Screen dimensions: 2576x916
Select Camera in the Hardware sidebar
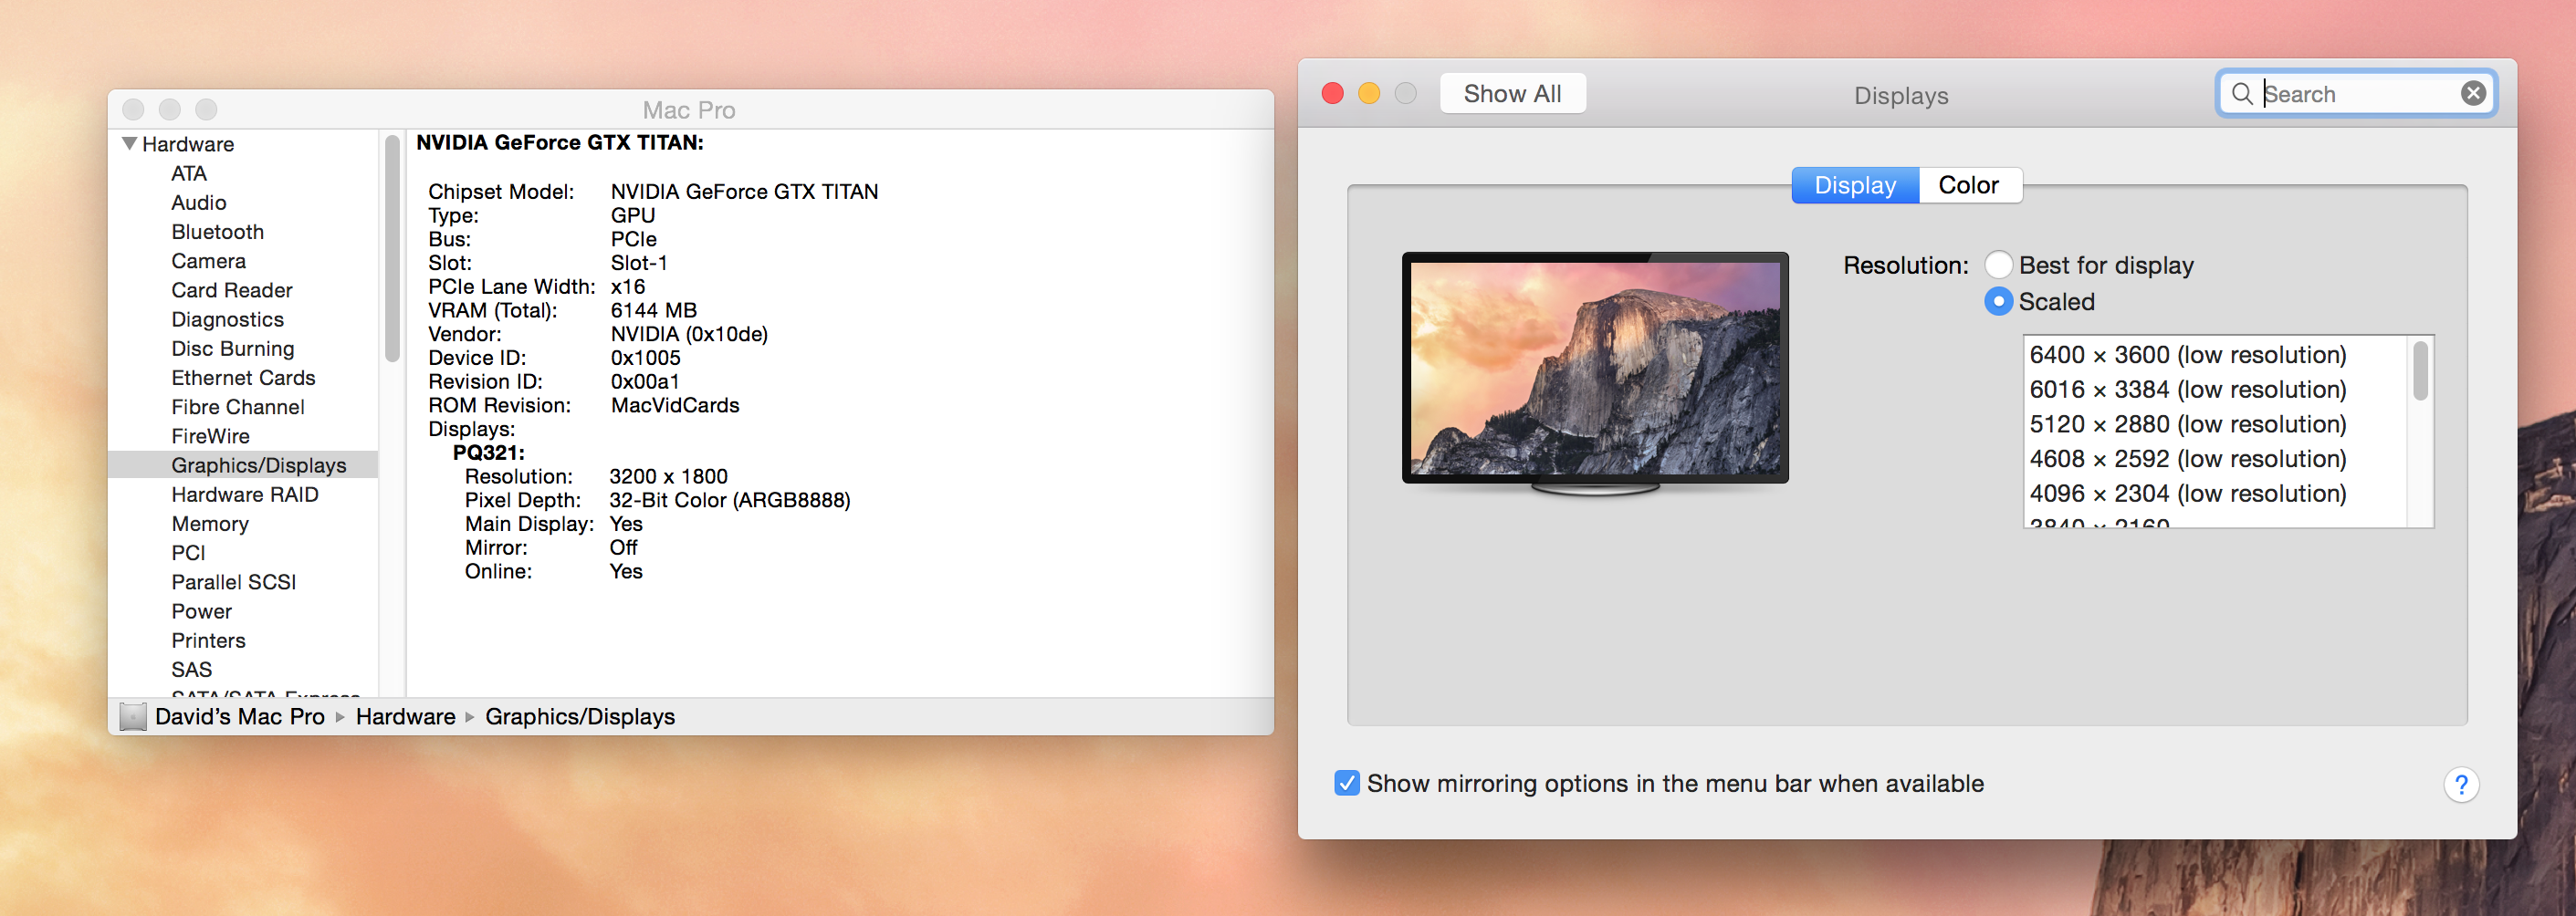click(x=208, y=261)
